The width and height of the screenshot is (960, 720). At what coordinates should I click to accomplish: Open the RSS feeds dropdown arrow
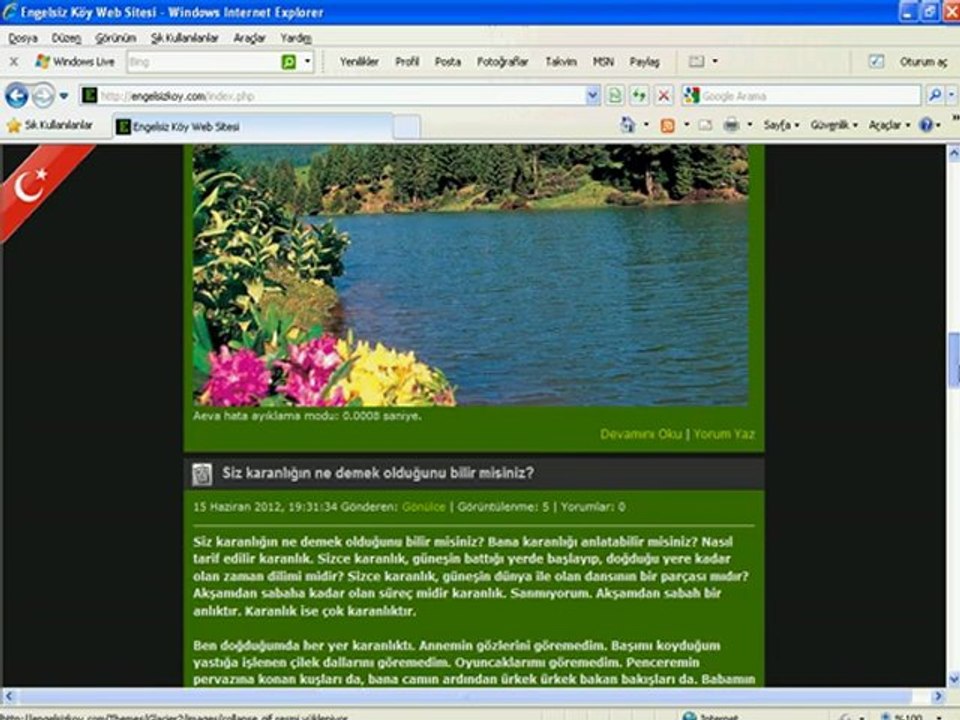click(686, 125)
